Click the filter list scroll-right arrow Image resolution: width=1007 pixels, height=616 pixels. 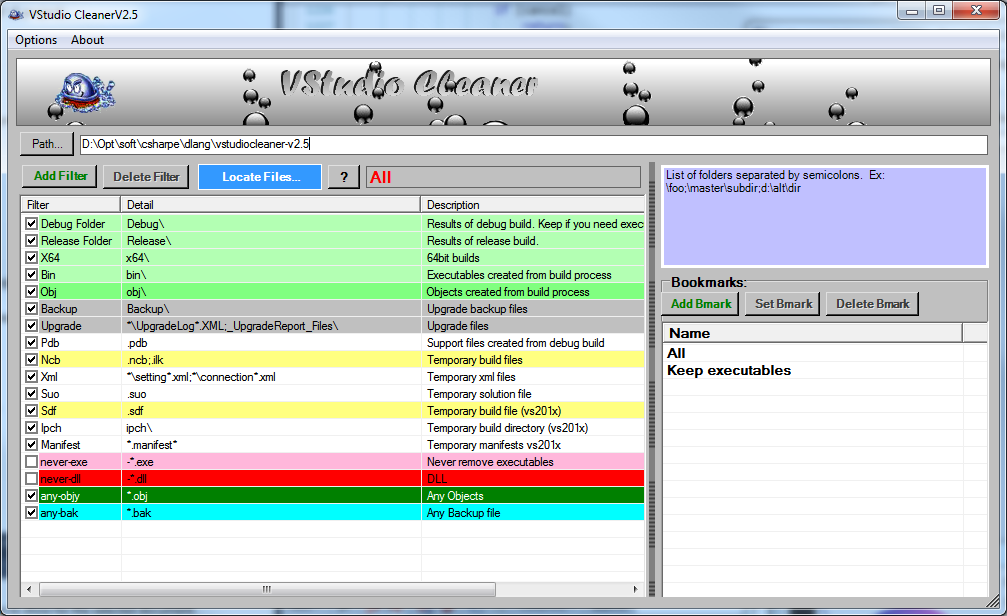636,589
